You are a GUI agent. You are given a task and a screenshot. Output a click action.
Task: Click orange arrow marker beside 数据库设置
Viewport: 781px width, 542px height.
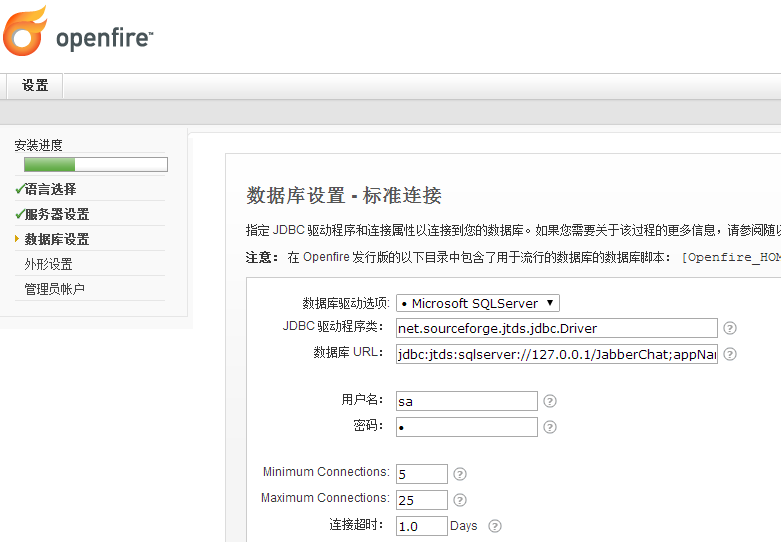(x=17, y=239)
